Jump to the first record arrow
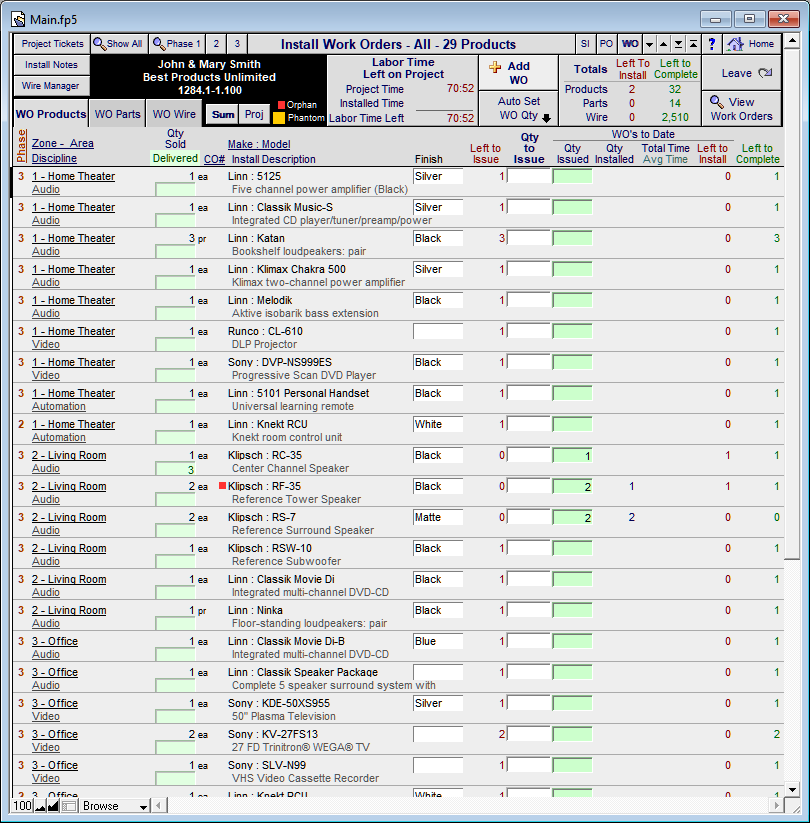The image size is (810, 823). [x=693, y=44]
